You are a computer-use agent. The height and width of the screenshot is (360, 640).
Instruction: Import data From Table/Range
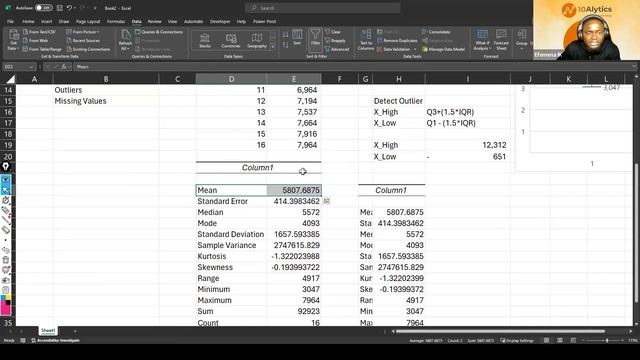coord(42,49)
